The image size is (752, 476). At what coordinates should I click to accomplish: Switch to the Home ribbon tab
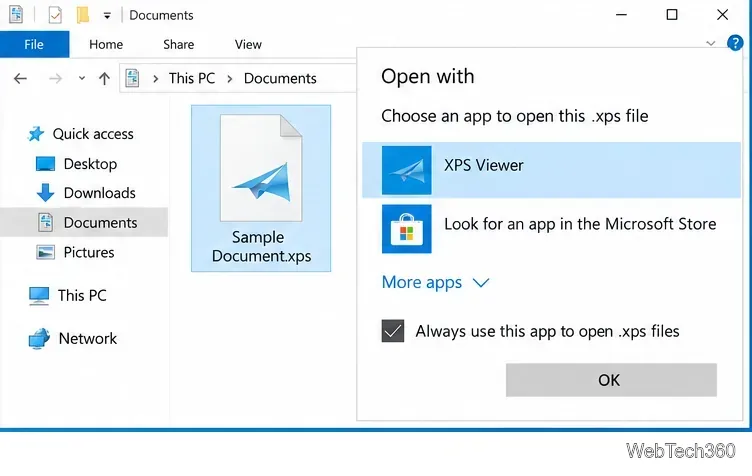tap(106, 45)
